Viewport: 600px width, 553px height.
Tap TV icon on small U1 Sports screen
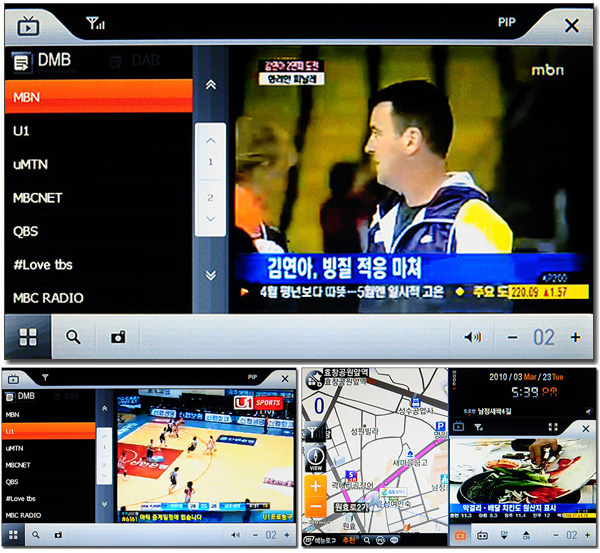coord(13,379)
